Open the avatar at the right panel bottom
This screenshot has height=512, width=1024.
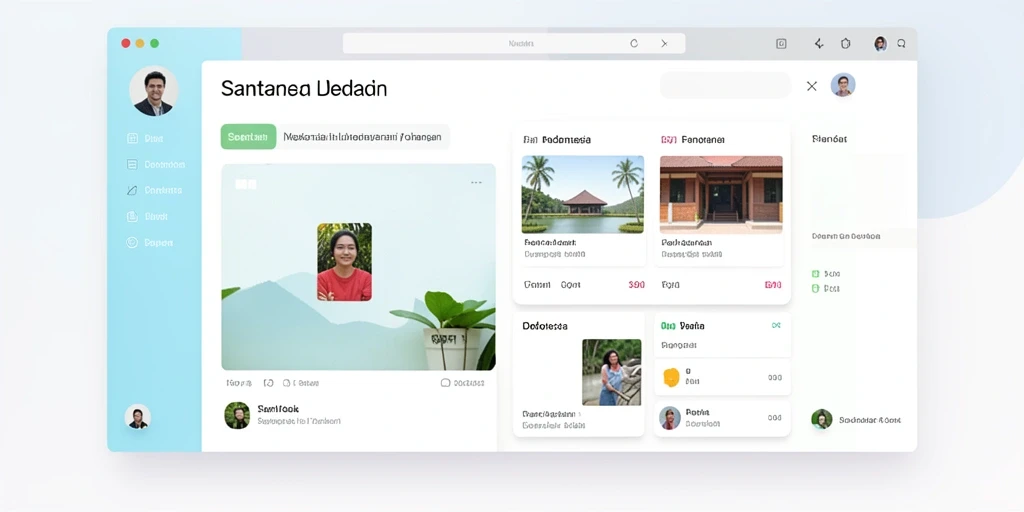822,419
